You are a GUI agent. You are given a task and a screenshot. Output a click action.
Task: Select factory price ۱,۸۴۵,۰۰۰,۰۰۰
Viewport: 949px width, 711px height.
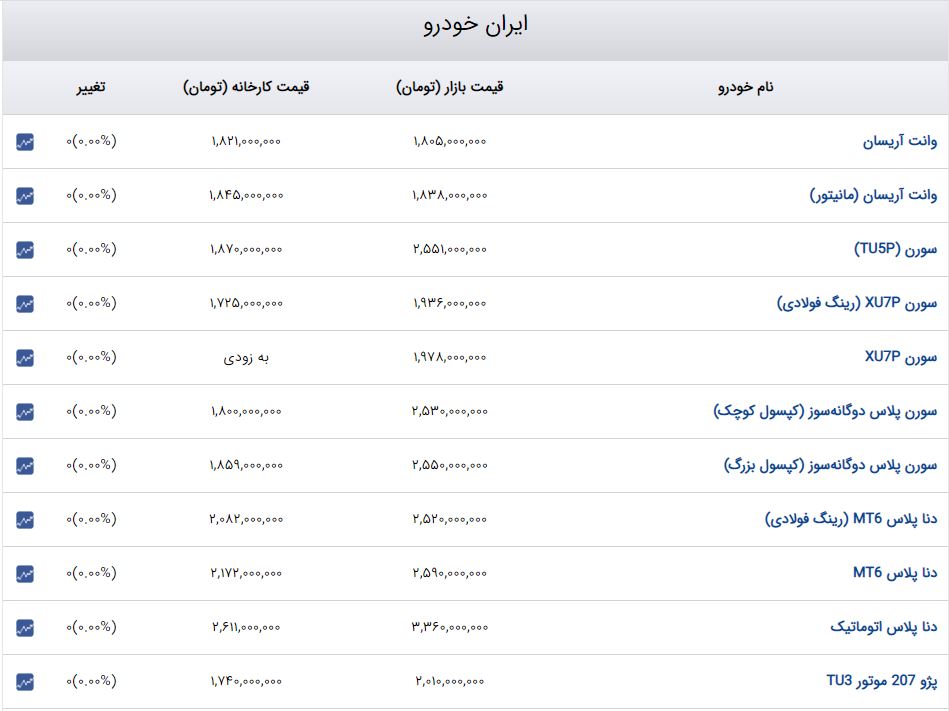click(246, 195)
